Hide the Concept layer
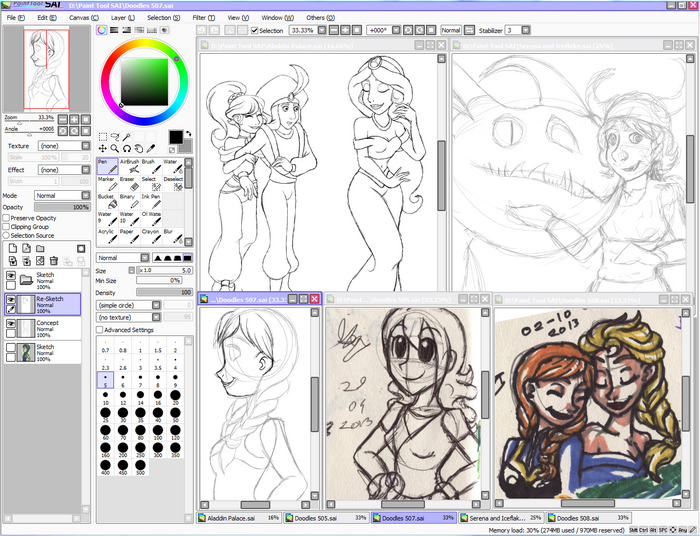 11,324
